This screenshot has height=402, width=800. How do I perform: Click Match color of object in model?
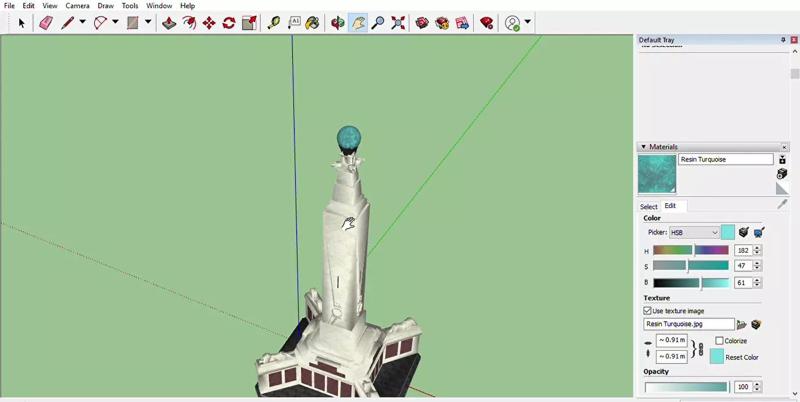(743, 232)
